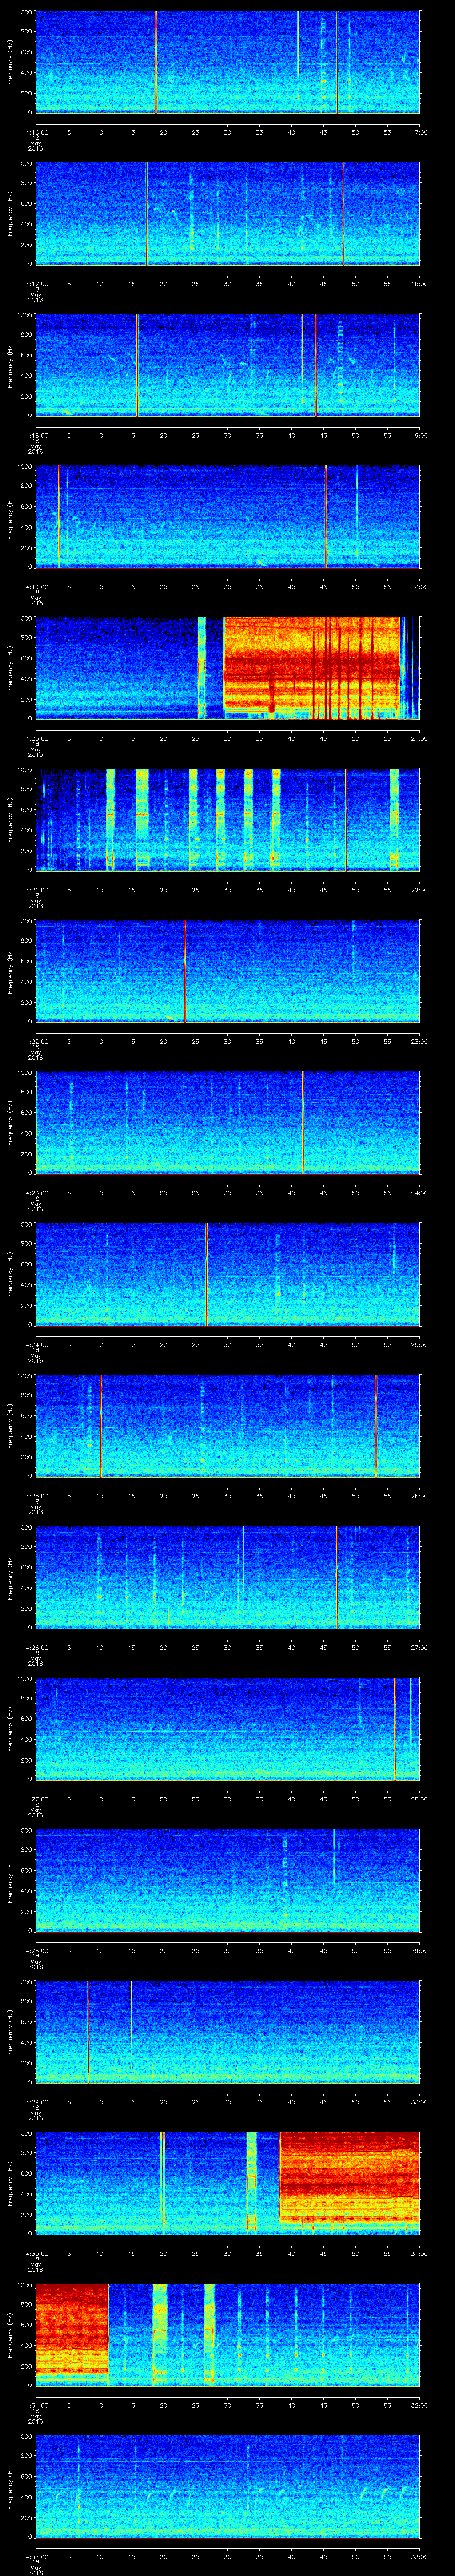
Task: Click the '4:31:00' start time label
Action: coord(36,2405)
